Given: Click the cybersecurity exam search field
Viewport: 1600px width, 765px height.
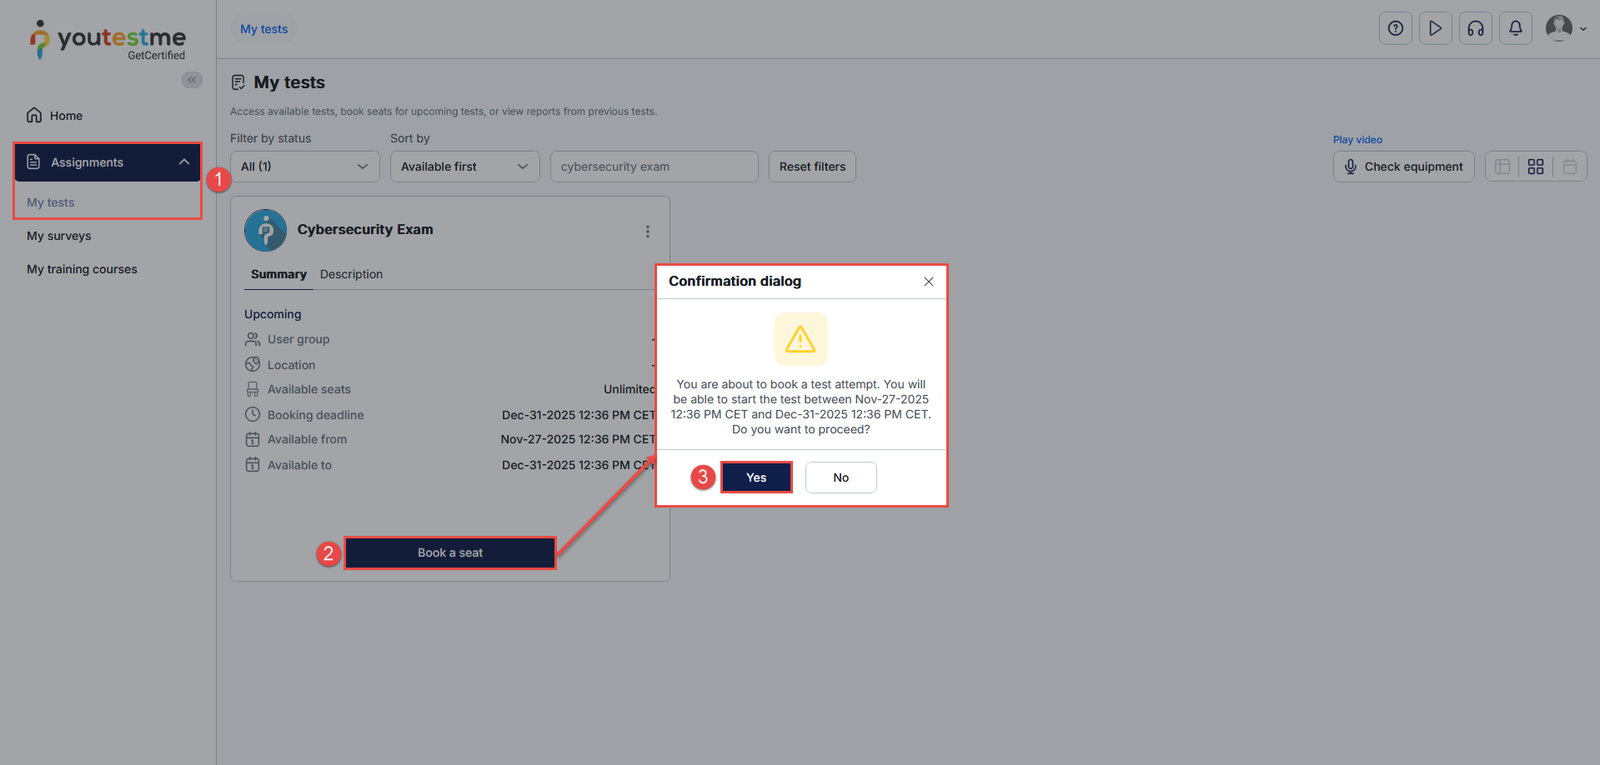Looking at the screenshot, I should (x=653, y=167).
